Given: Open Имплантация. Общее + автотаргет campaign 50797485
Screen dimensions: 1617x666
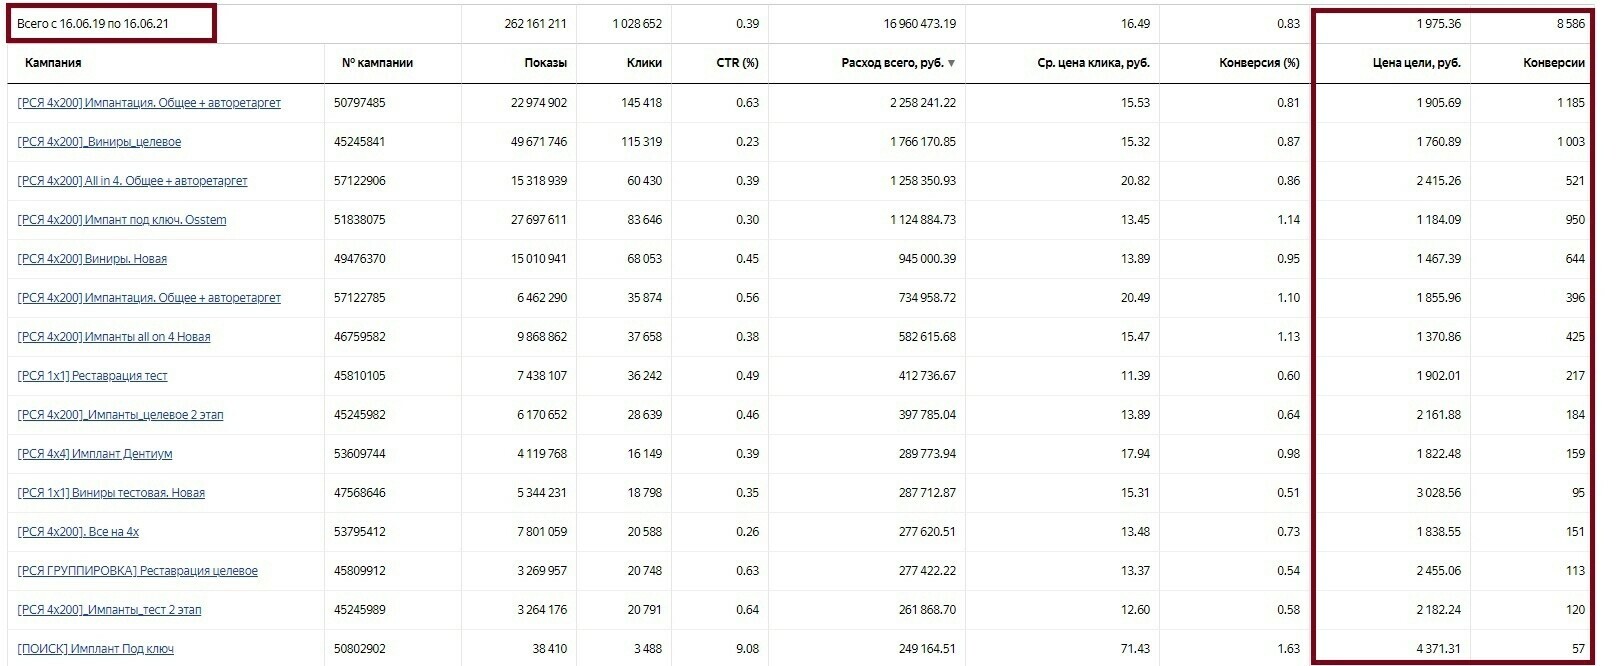Looking at the screenshot, I should [149, 103].
